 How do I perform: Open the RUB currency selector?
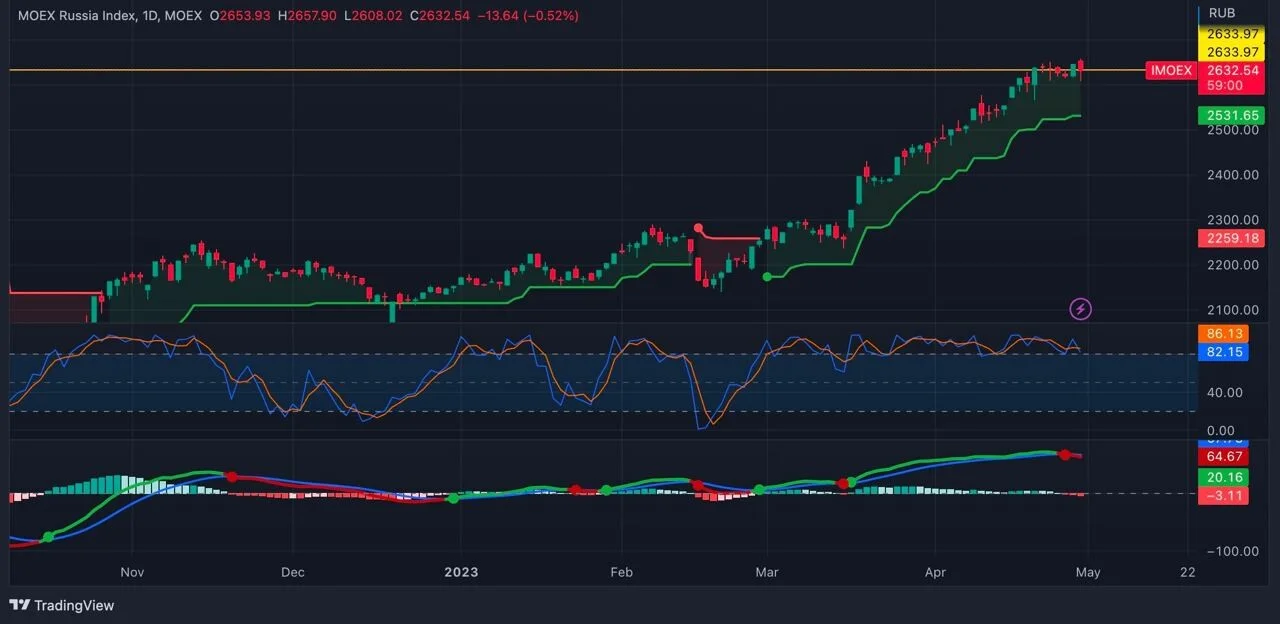[x=1222, y=13]
